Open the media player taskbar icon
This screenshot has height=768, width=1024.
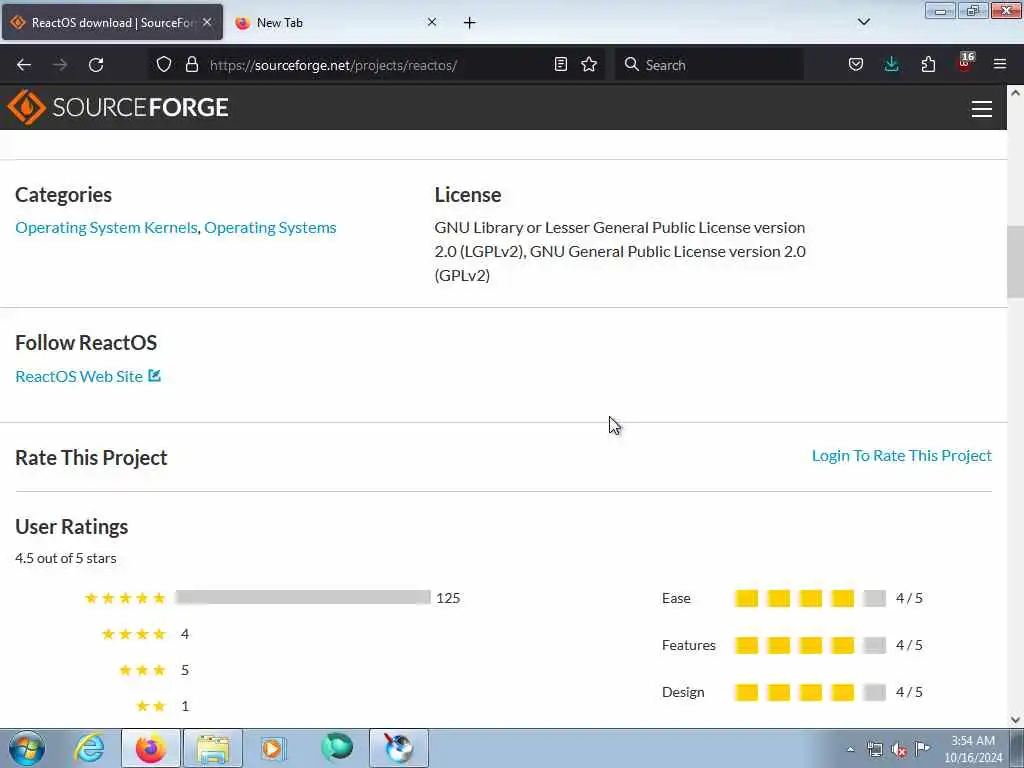[273, 748]
